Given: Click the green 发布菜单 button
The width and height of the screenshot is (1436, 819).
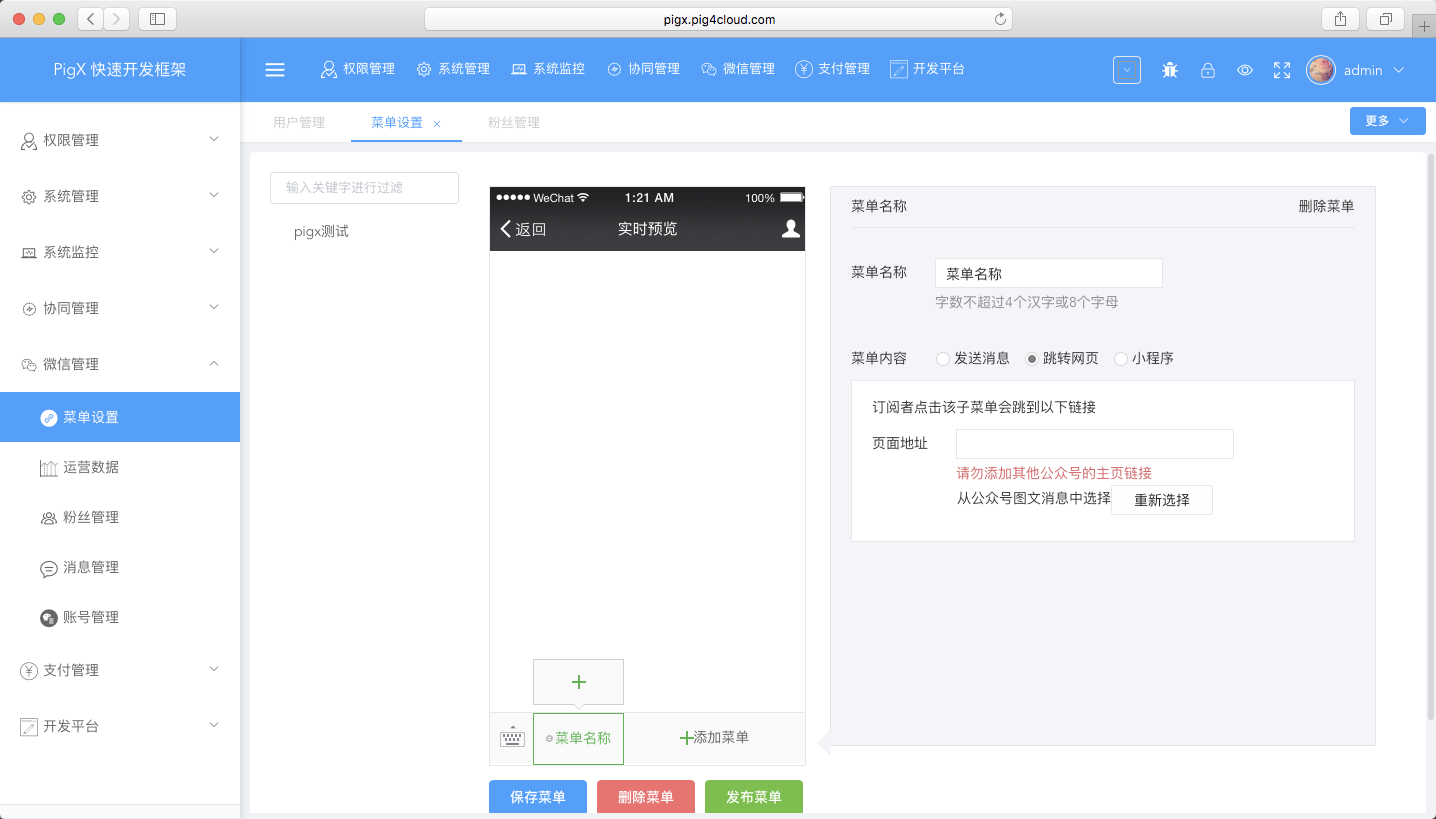Looking at the screenshot, I should pos(754,797).
